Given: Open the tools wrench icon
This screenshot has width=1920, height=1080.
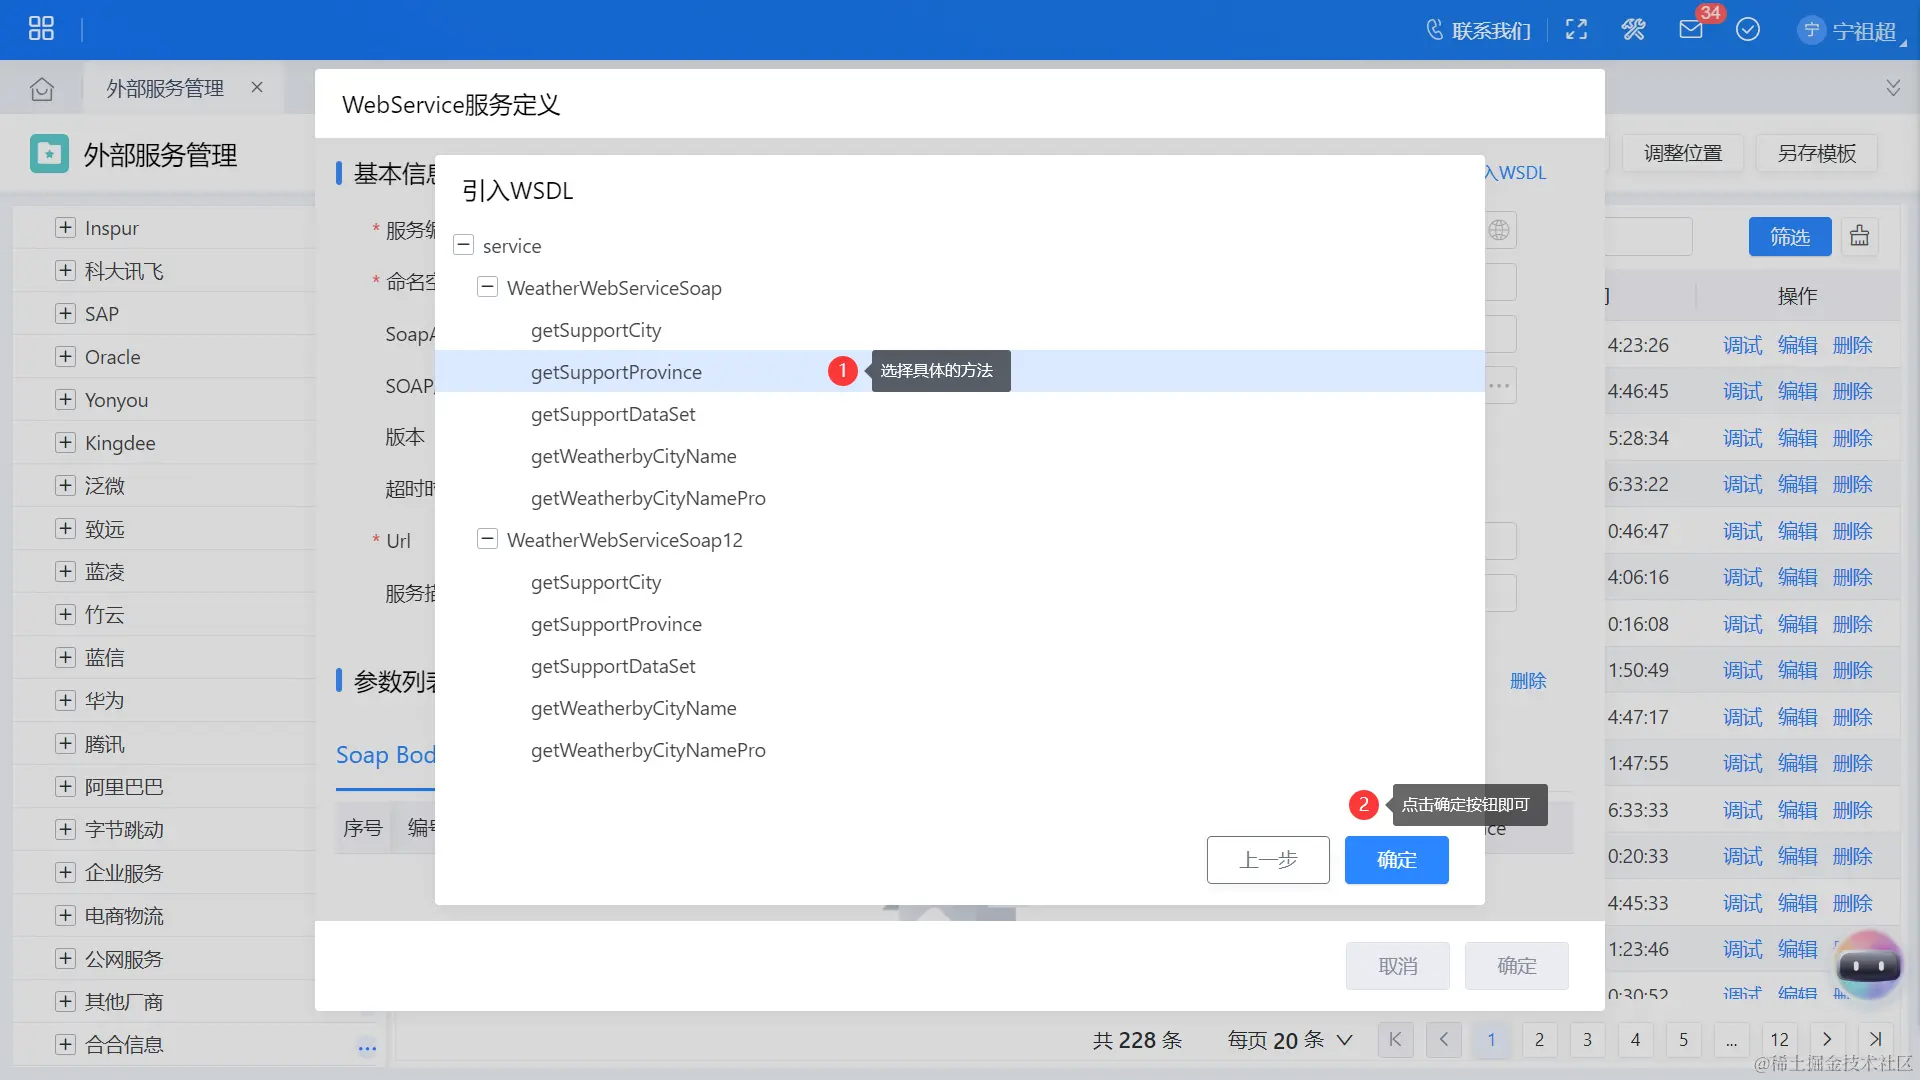Looking at the screenshot, I should click(x=1633, y=30).
